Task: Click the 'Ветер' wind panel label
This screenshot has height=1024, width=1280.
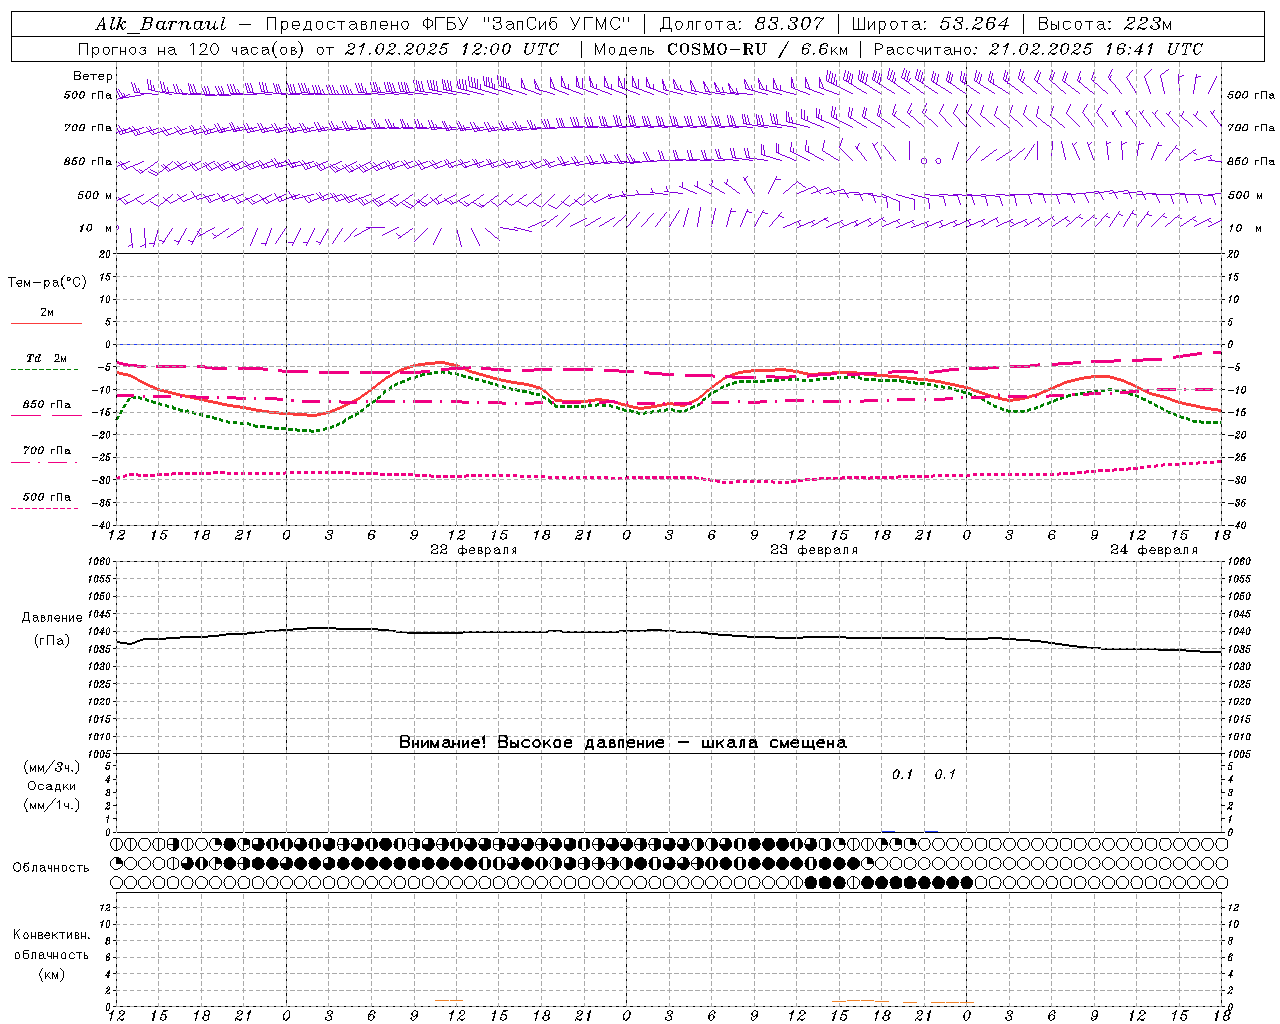Action: pyautogui.click(x=92, y=76)
